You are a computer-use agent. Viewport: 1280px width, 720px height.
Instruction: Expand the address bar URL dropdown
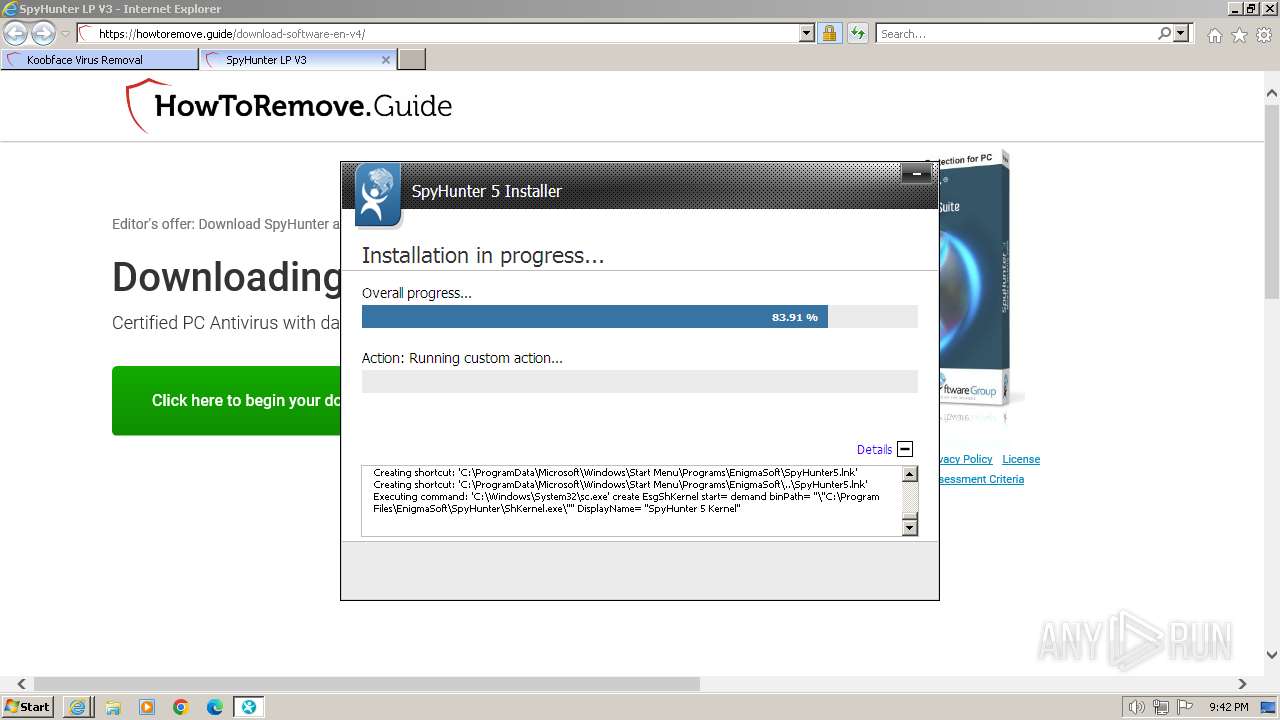coord(807,34)
